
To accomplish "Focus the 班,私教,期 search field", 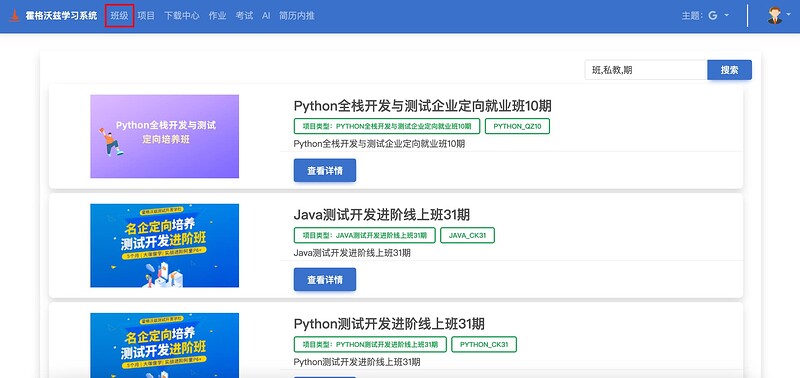I will click(646, 70).
